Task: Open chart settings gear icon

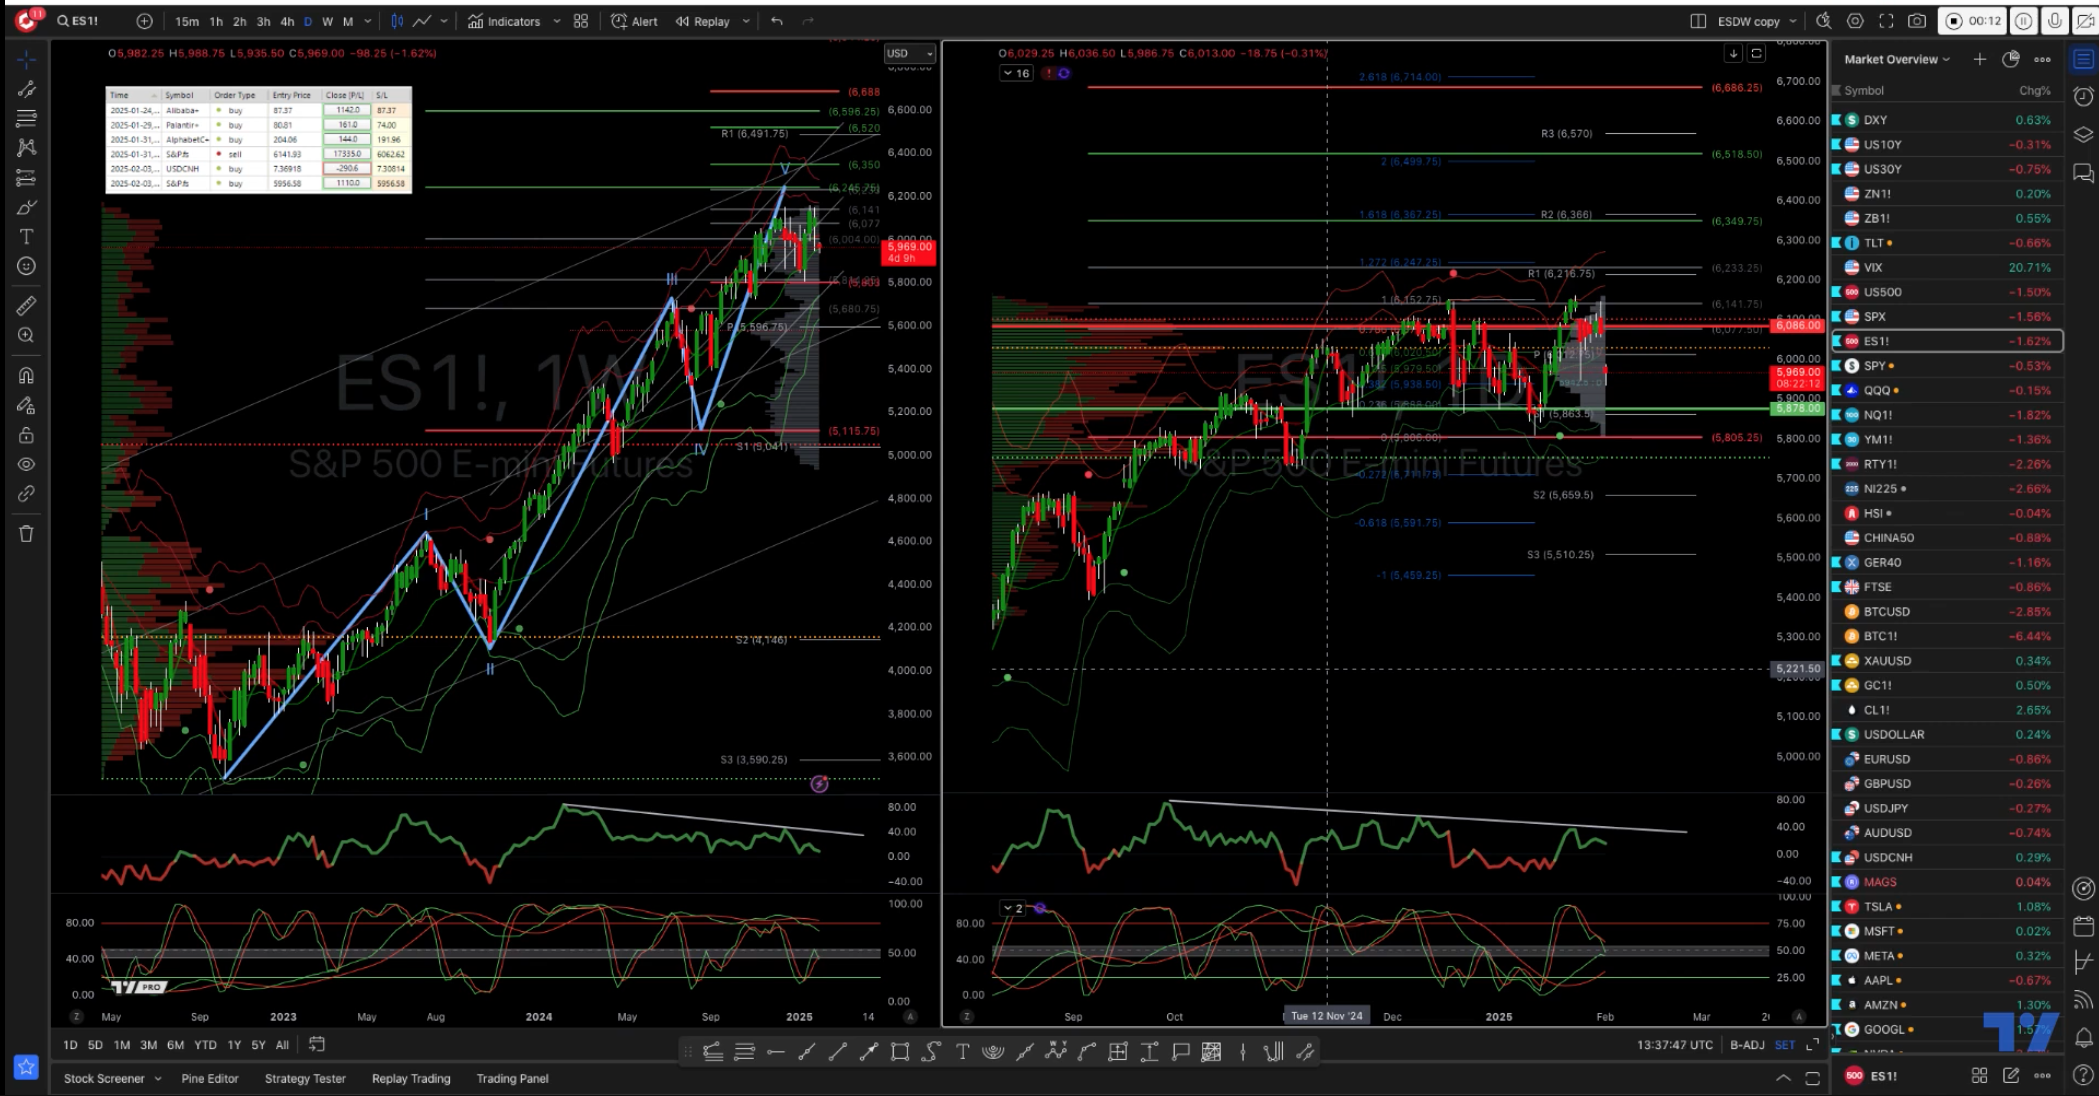Action: (x=1856, y=21)
